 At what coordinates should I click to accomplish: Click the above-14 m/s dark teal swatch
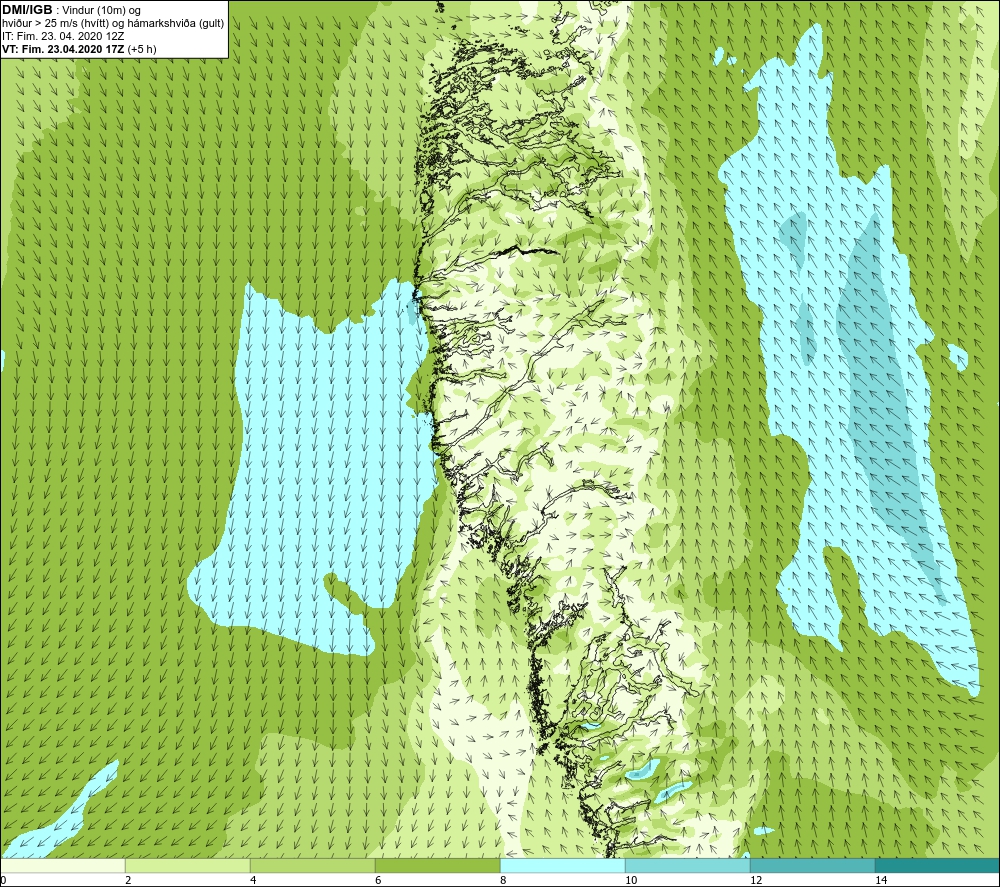(938, 865)
